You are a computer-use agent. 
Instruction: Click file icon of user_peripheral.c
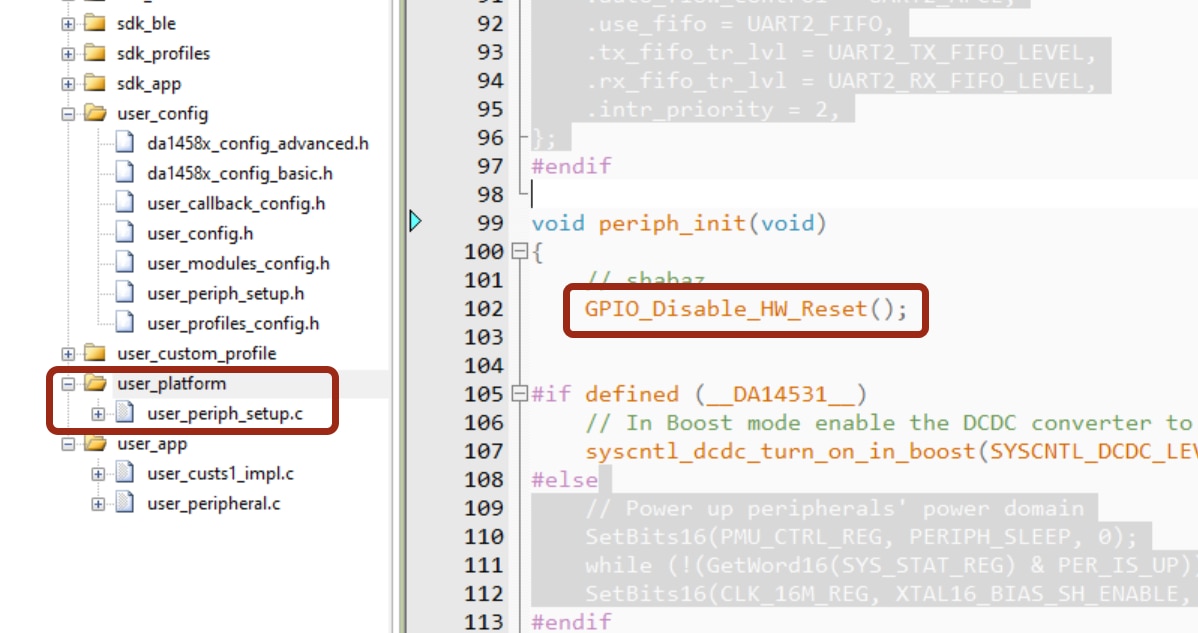click(125, 502)
